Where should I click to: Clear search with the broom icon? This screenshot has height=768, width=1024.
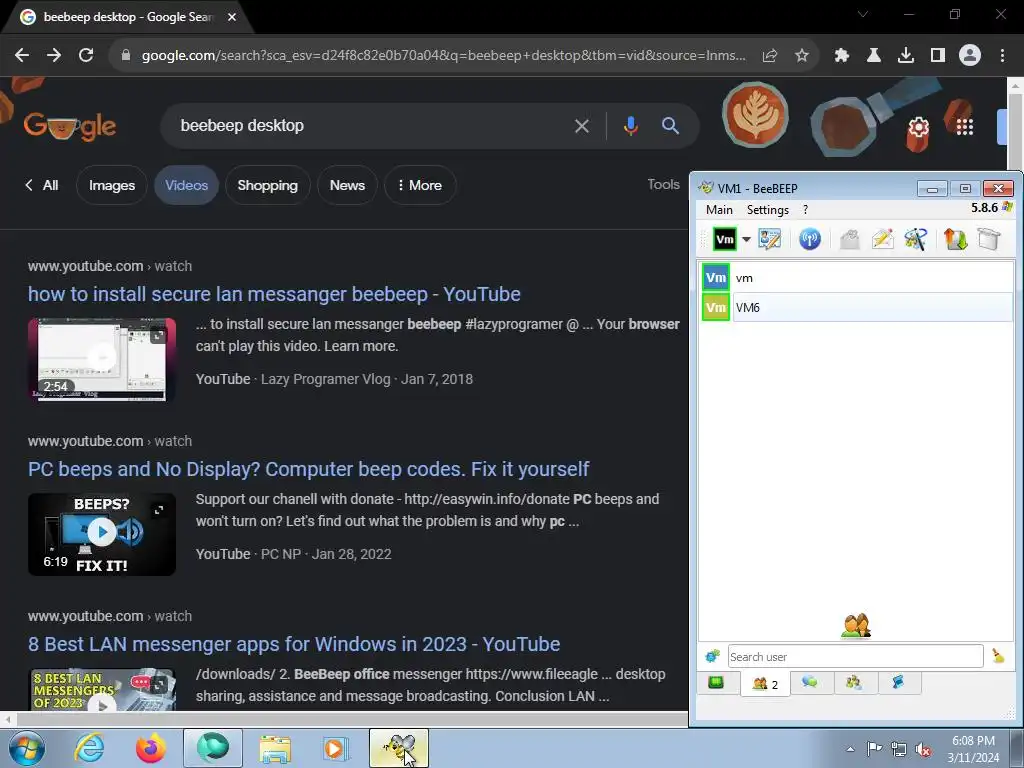(x=998, y=656)
